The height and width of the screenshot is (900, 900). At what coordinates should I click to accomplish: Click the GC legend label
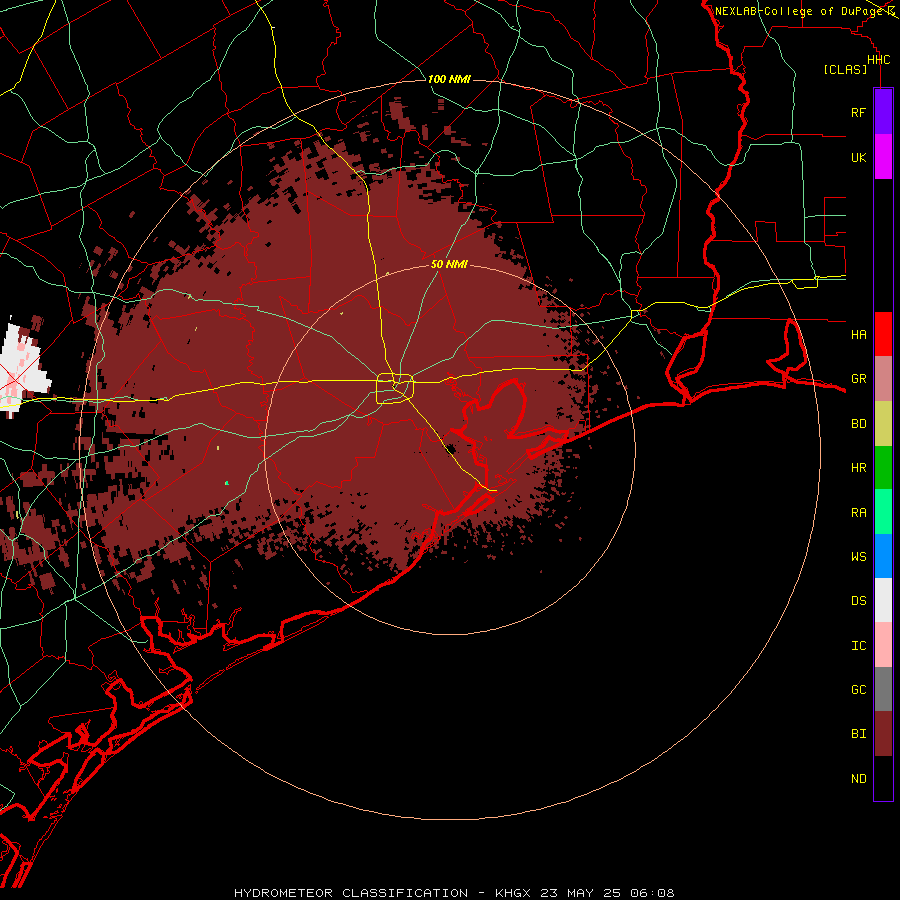858,689
